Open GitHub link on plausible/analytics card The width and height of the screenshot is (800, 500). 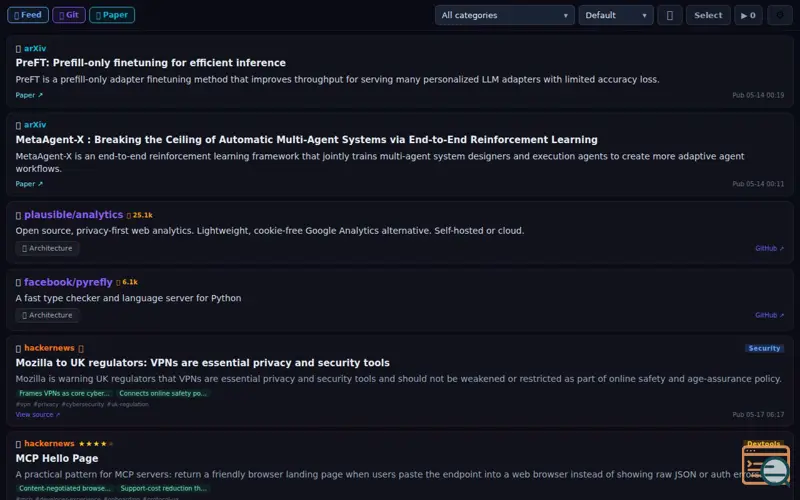[x=769, y=248]
